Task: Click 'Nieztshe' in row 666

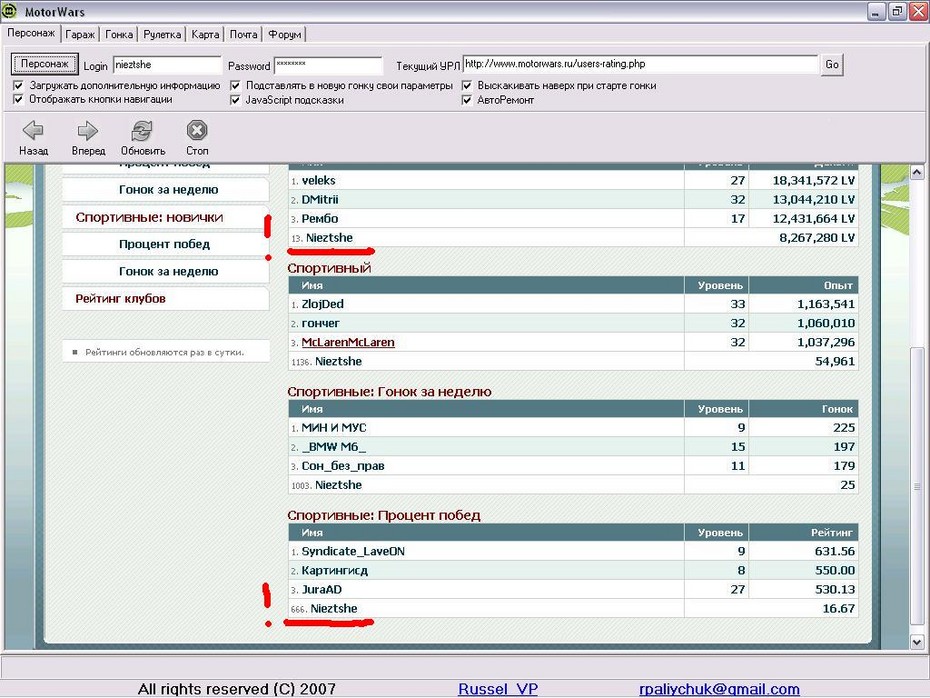Action: tap(334, 608)
